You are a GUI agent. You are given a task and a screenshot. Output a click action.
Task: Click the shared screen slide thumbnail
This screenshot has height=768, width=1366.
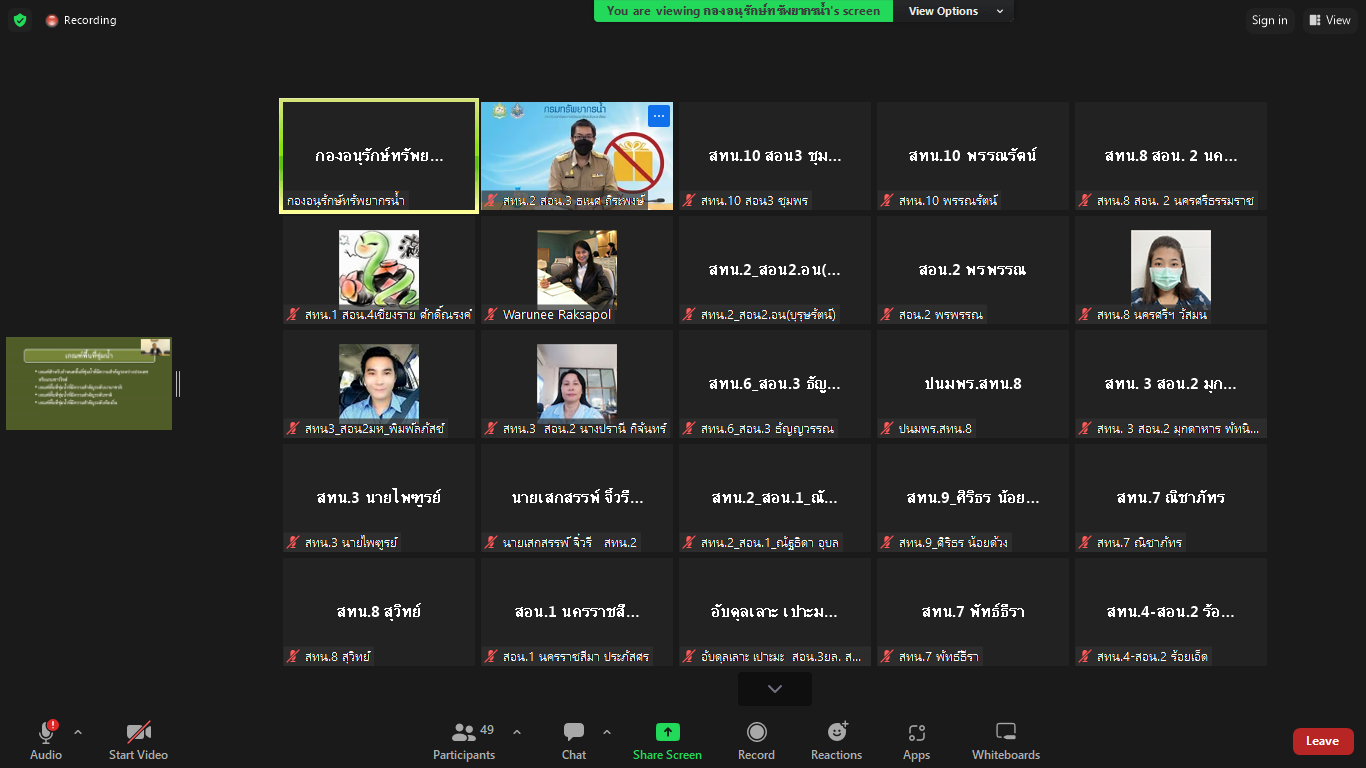click(89, 384)
